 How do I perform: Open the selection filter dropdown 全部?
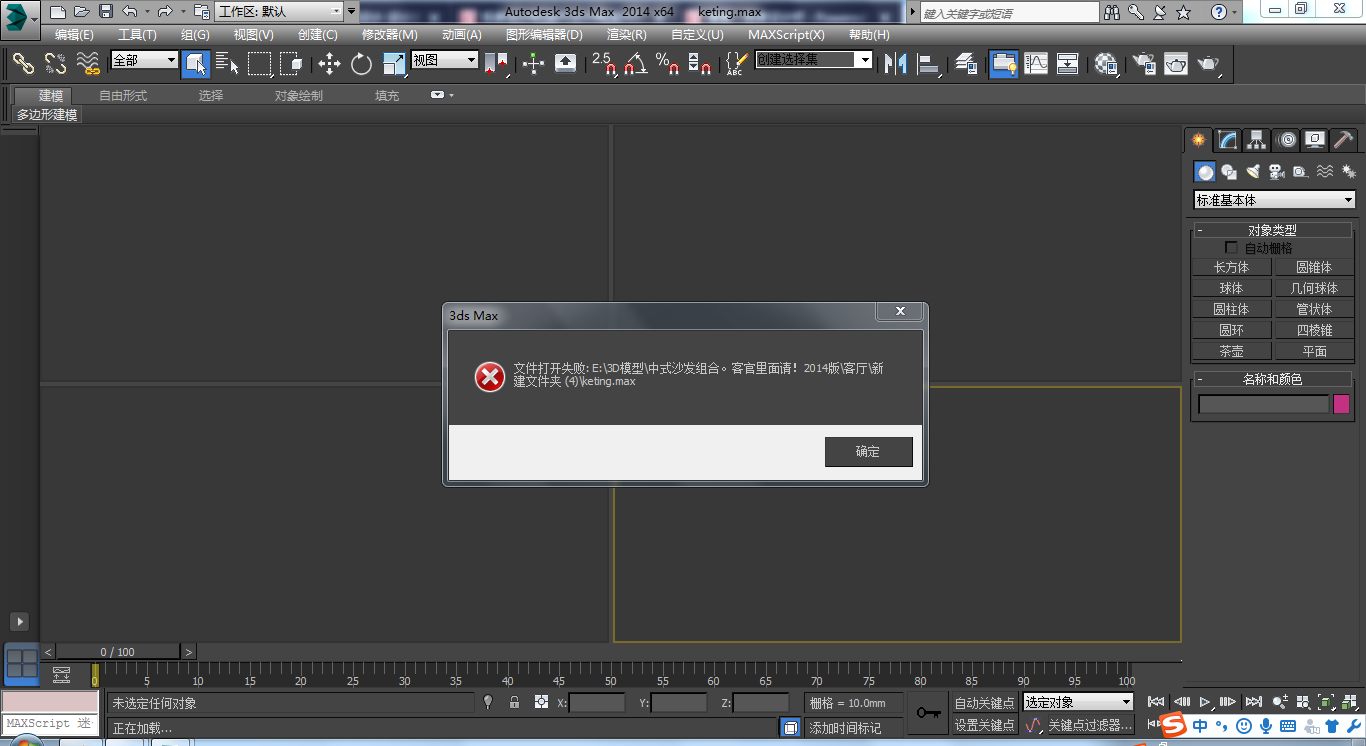(x=144, y=61)
